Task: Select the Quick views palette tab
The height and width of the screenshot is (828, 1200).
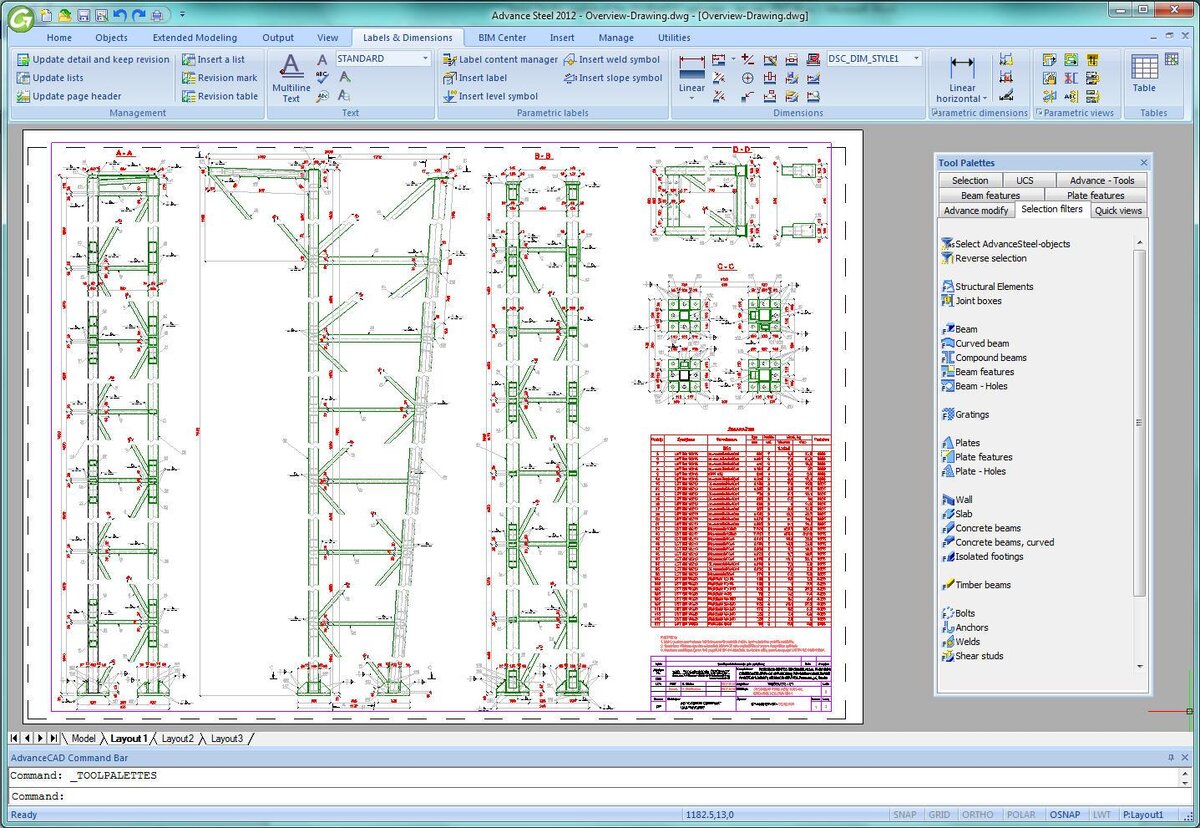Action: click(1118, 210)
